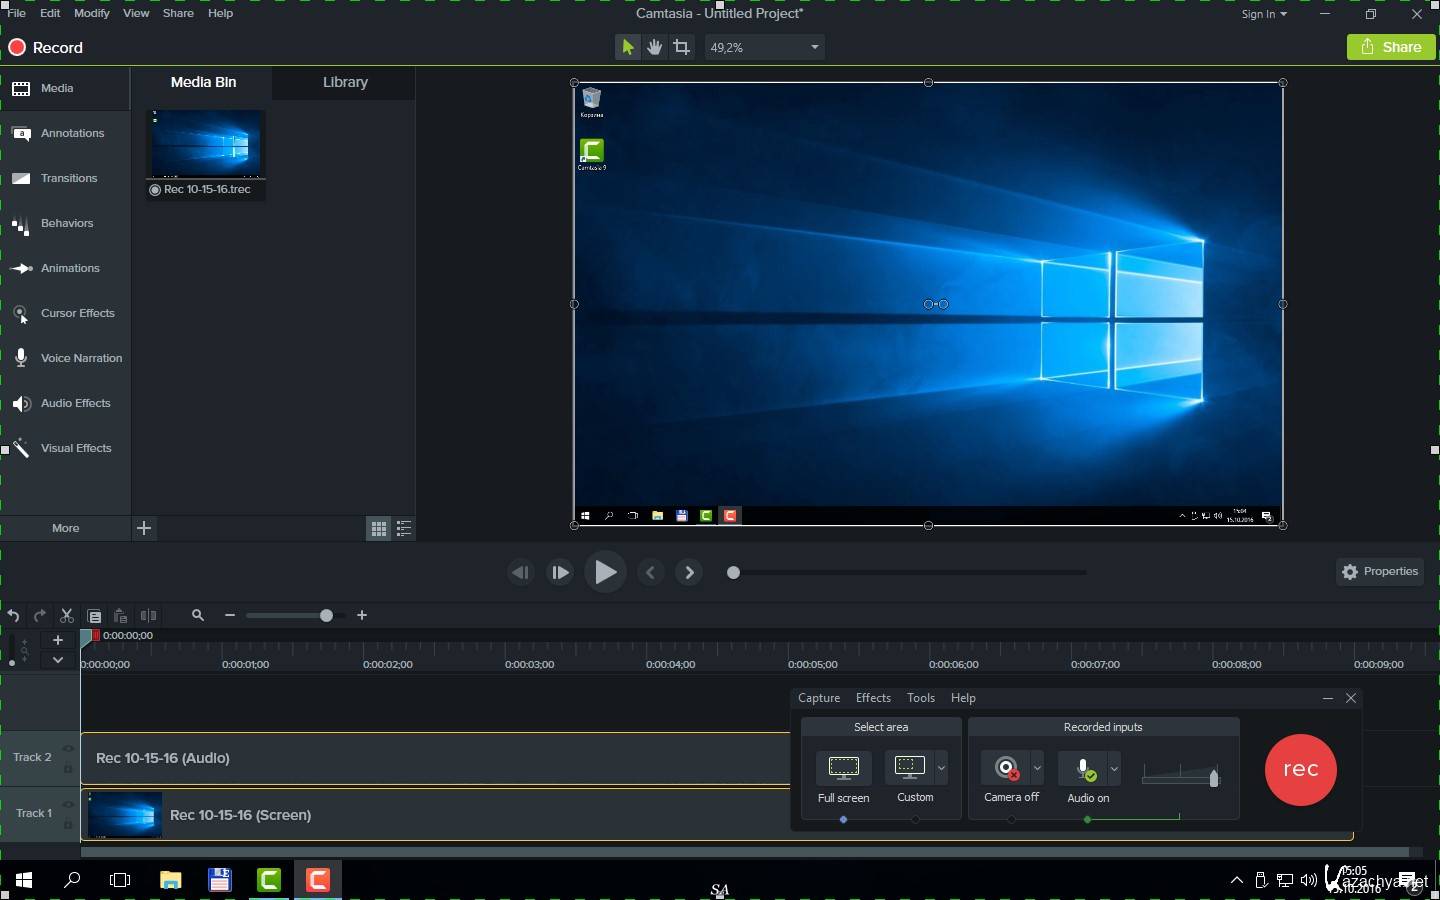The image size is (1440, 900).
Task: Click the Cut scissors icon
Action: (x=67, y=616)
